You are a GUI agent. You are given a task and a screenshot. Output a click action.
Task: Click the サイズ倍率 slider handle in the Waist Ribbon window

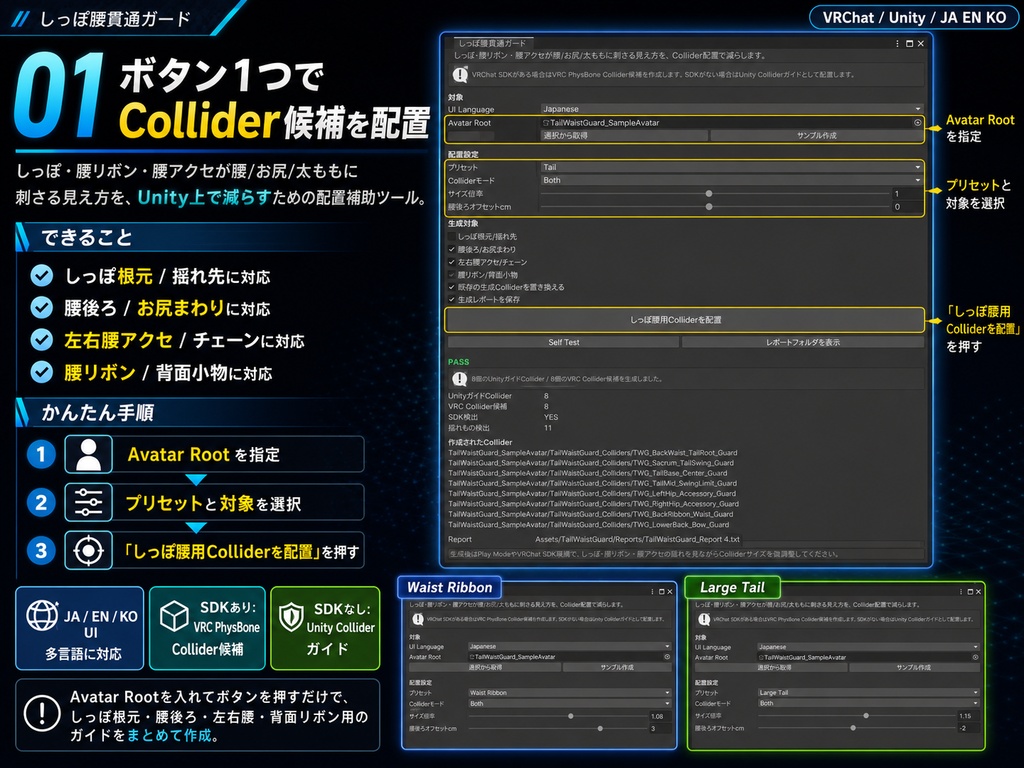click(571, 716)
